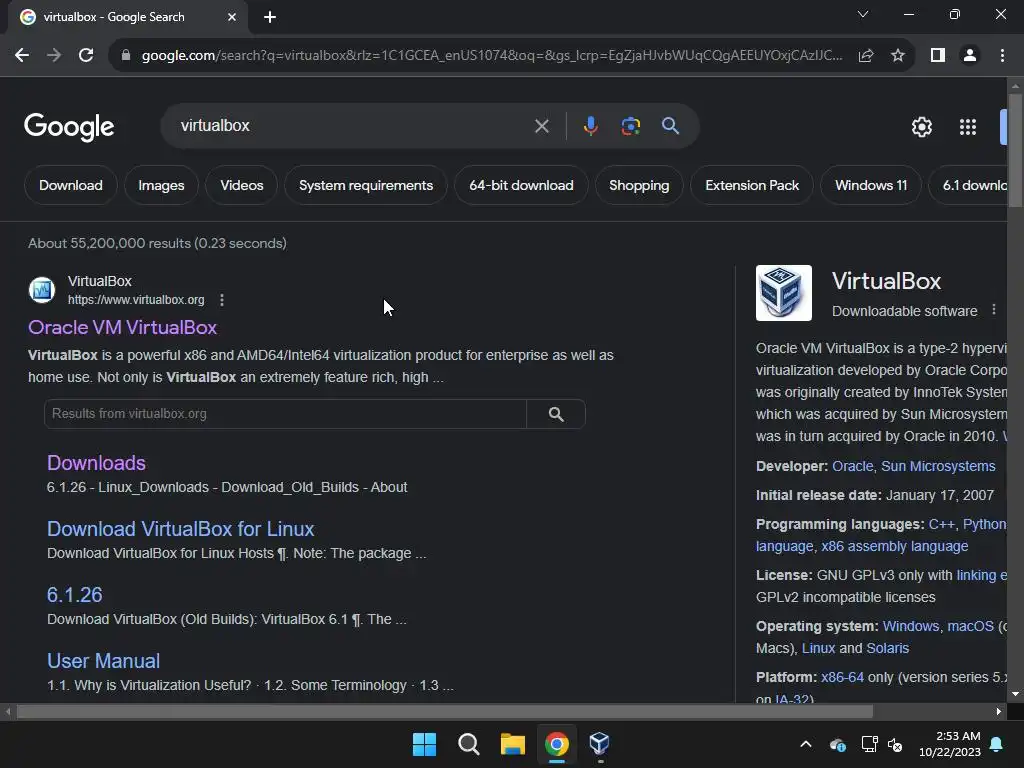Click the scroll right arrow
This screenshot has height=768, width=1024.
click(998, 711)
